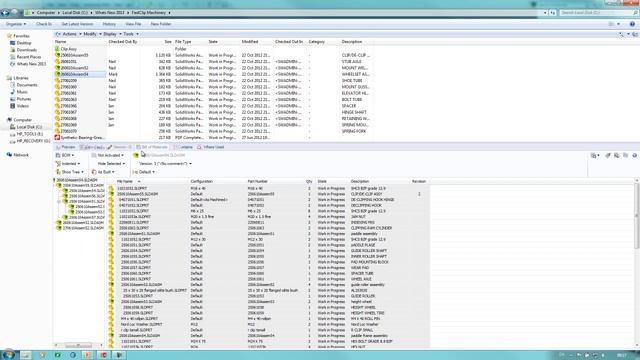Click the orange application icon in the taskbar
Viewport: 640px width, 360px height.
(87, 355)
